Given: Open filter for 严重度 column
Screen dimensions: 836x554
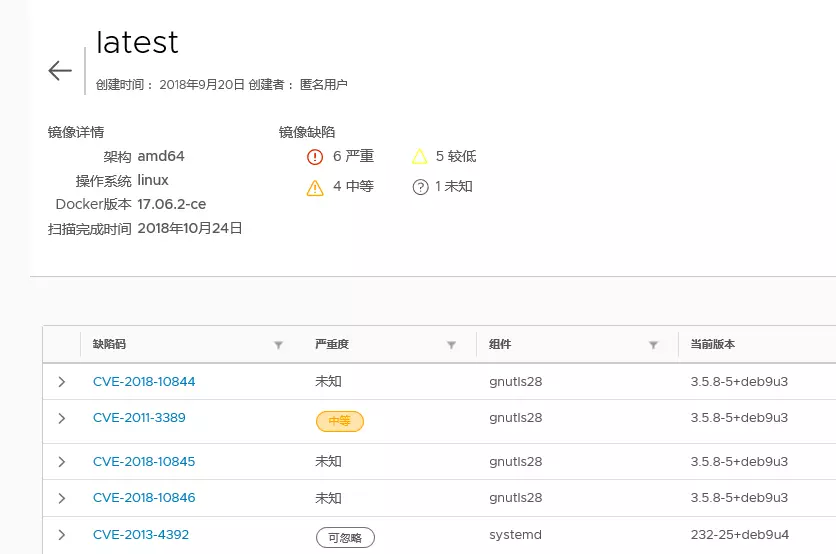Looking at the screenshot, I should coord(452,345).
